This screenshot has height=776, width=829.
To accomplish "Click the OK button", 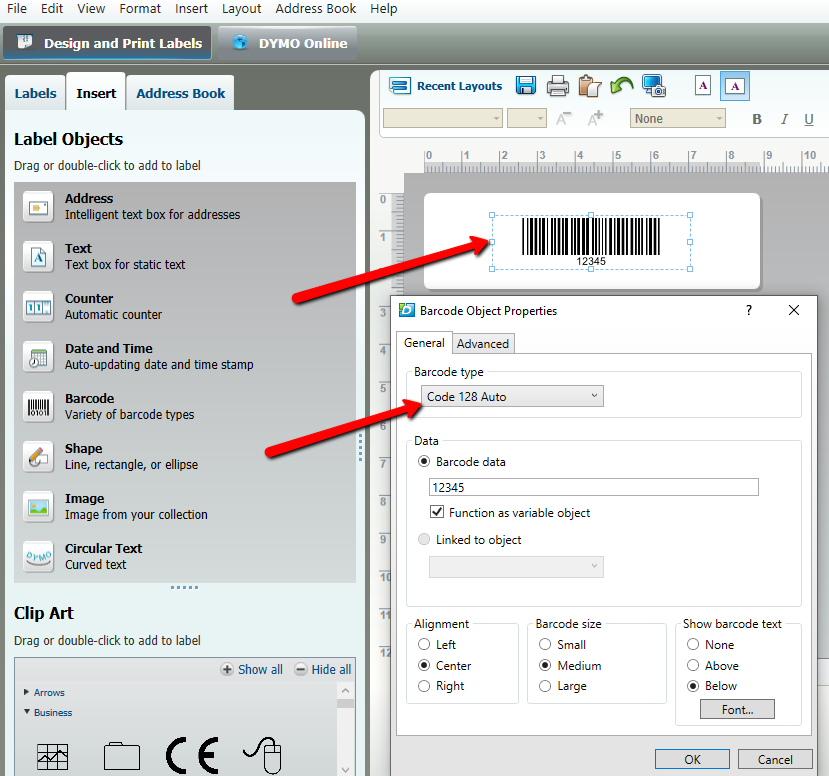I will point(692,759).
